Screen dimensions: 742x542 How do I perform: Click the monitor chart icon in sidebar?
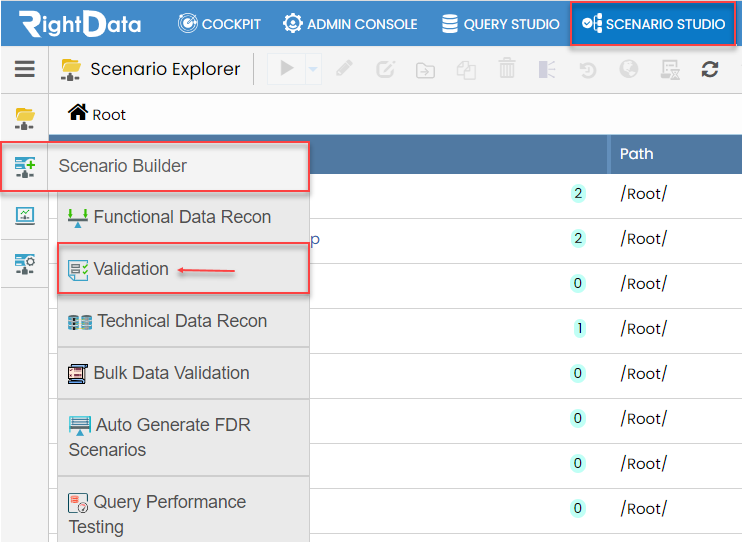(25, 215)
